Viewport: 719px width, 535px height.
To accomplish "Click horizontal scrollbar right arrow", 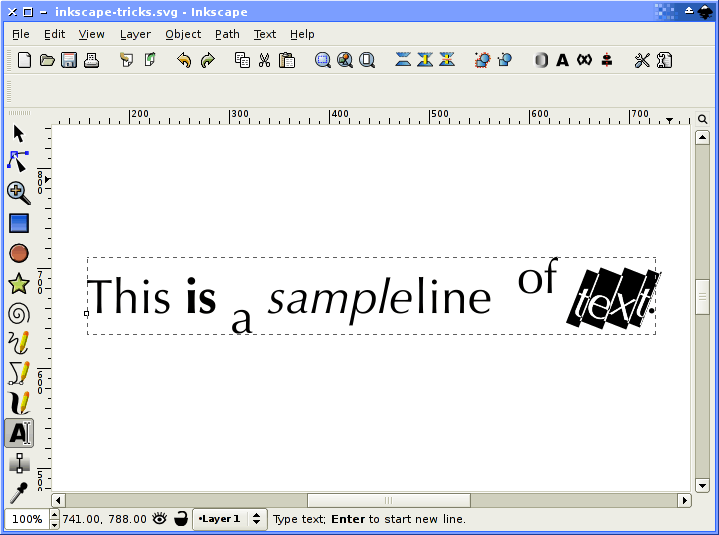I will pyautogui.click(x=684, y=500).
